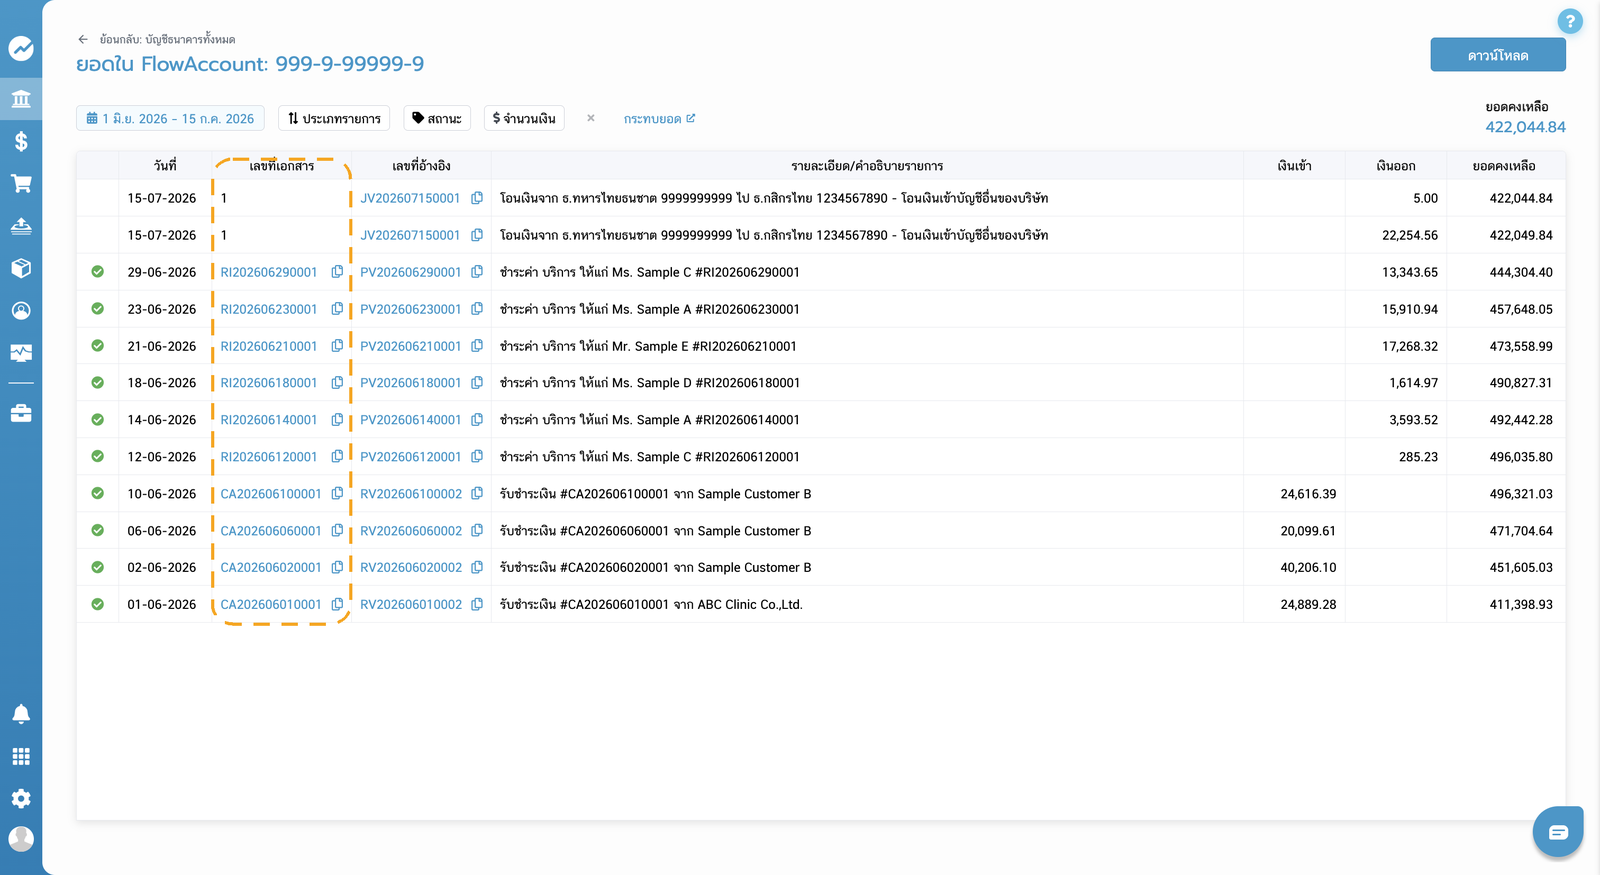Click the status check for 21-06-2026 row
The image size is (1600, 875).
97,346
